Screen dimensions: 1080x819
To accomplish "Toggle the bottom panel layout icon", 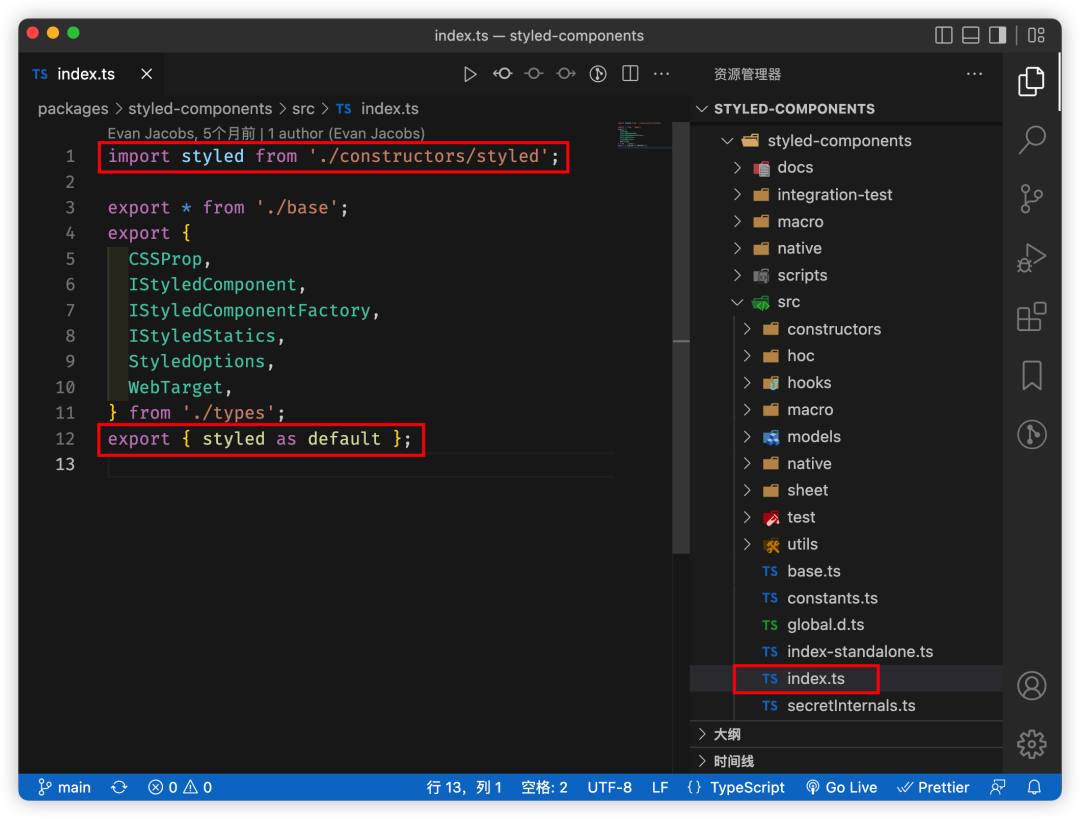I will [x=970, y=35].
